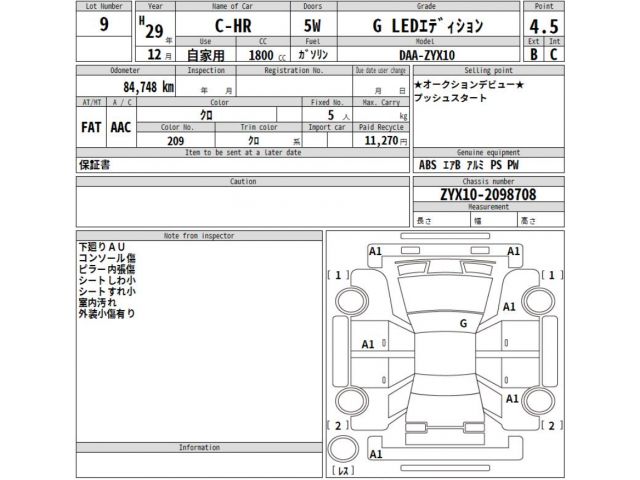Click the lot number 9 cell
640x480 pixels.
pyautogui.click(x=105, y=25)
